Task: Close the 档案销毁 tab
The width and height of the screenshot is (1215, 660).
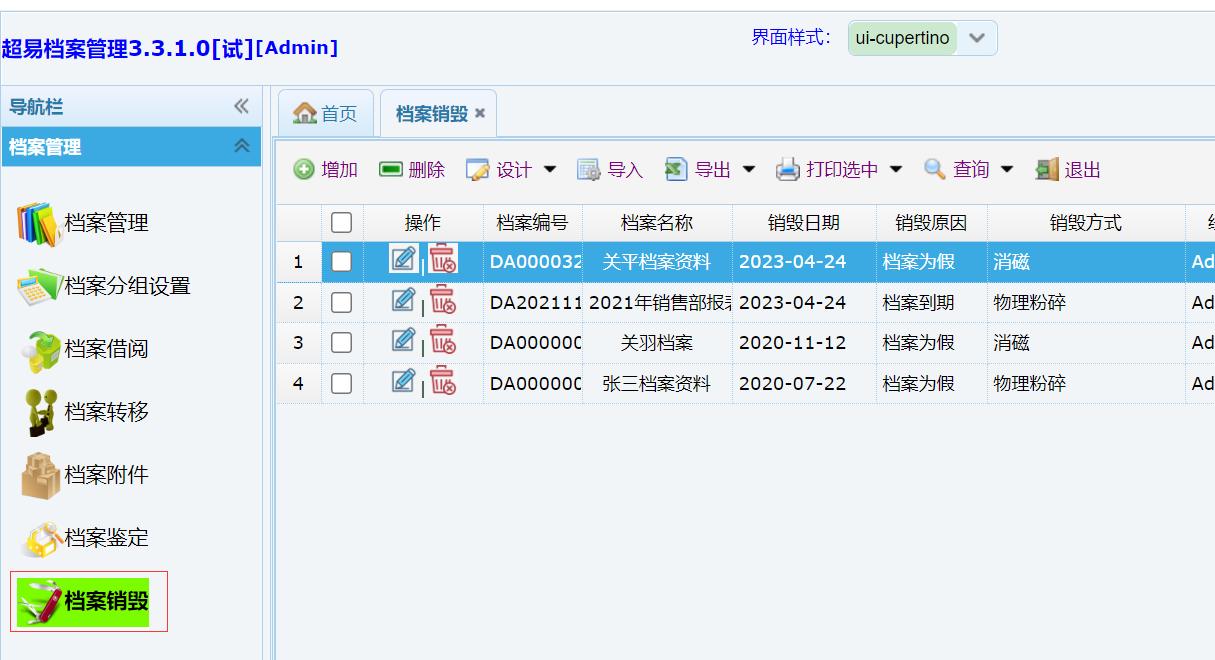Action: (x=480, y=114)
